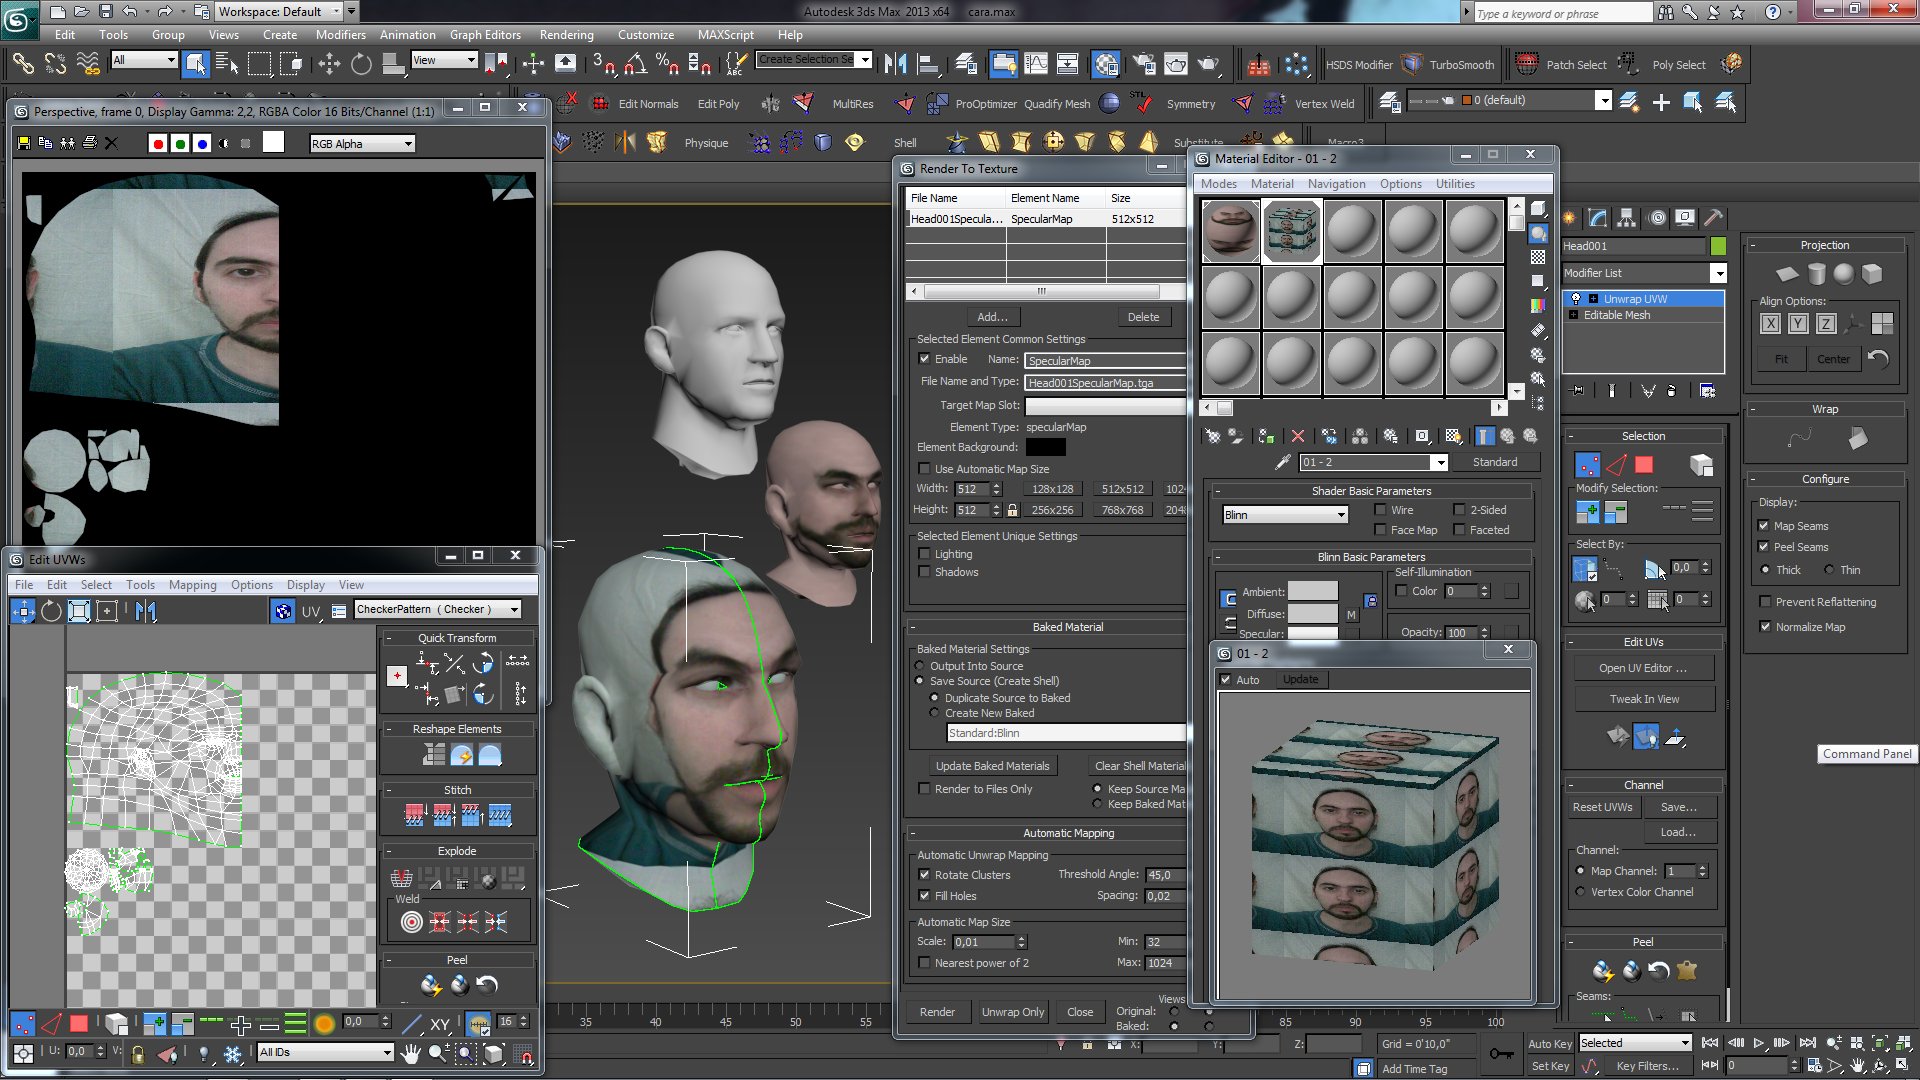Viewport: 1920px width, 1080px height.
Task: Open the Modifier List dropdown
Action: [x=1718, y=273]
